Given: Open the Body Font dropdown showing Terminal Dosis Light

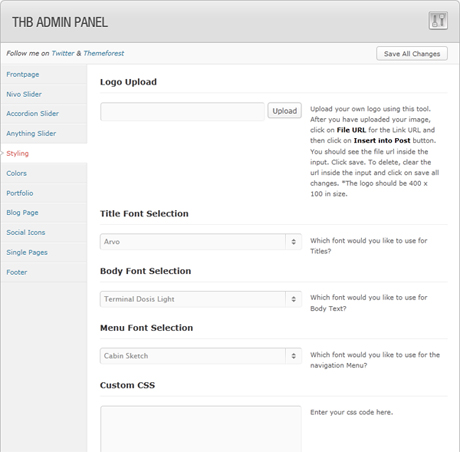Looking at the screenshot, I should (x=201, y=299).
